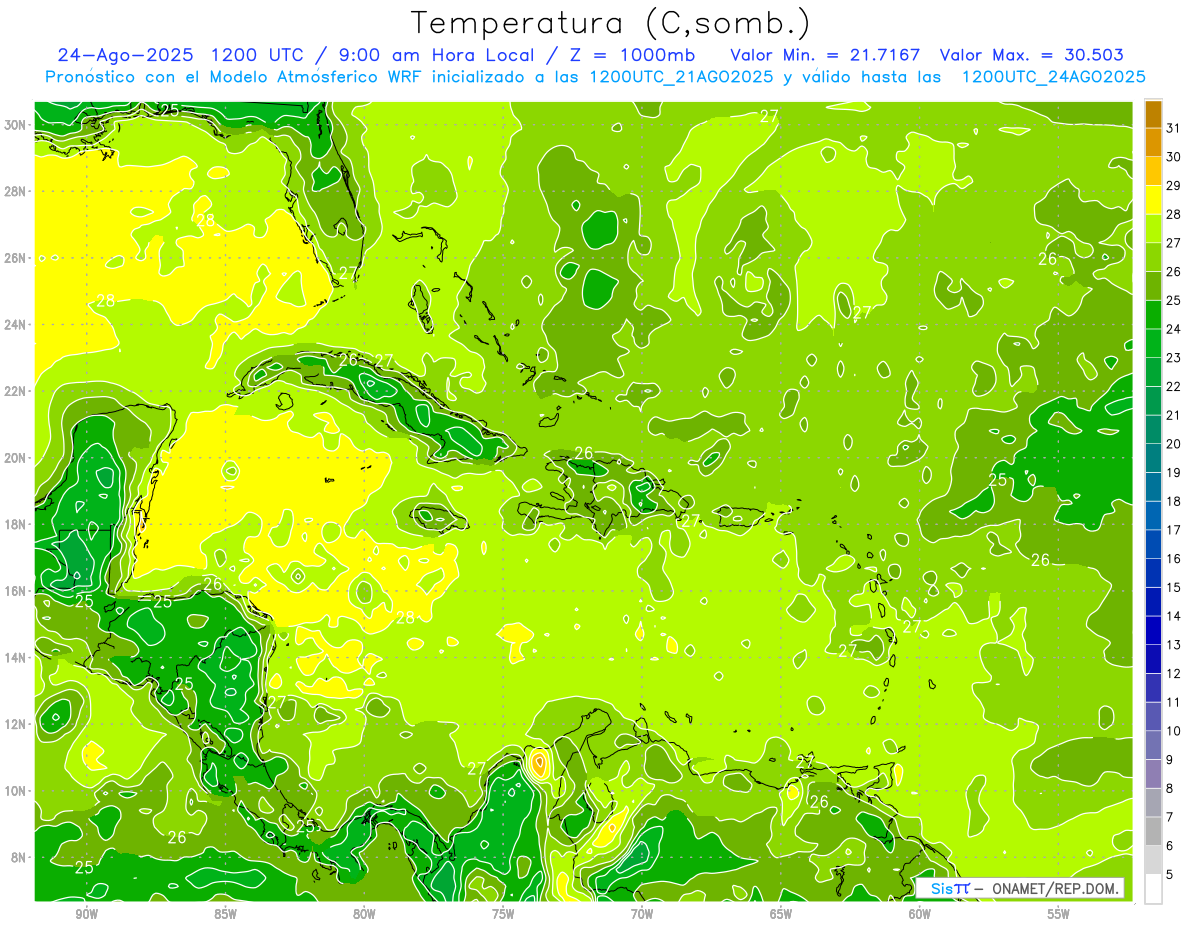The height and width of the screenshot is (927, 1200).
Task: Click the title "Temperatura (C,somb.)"
Action: (x=610, y=24)
